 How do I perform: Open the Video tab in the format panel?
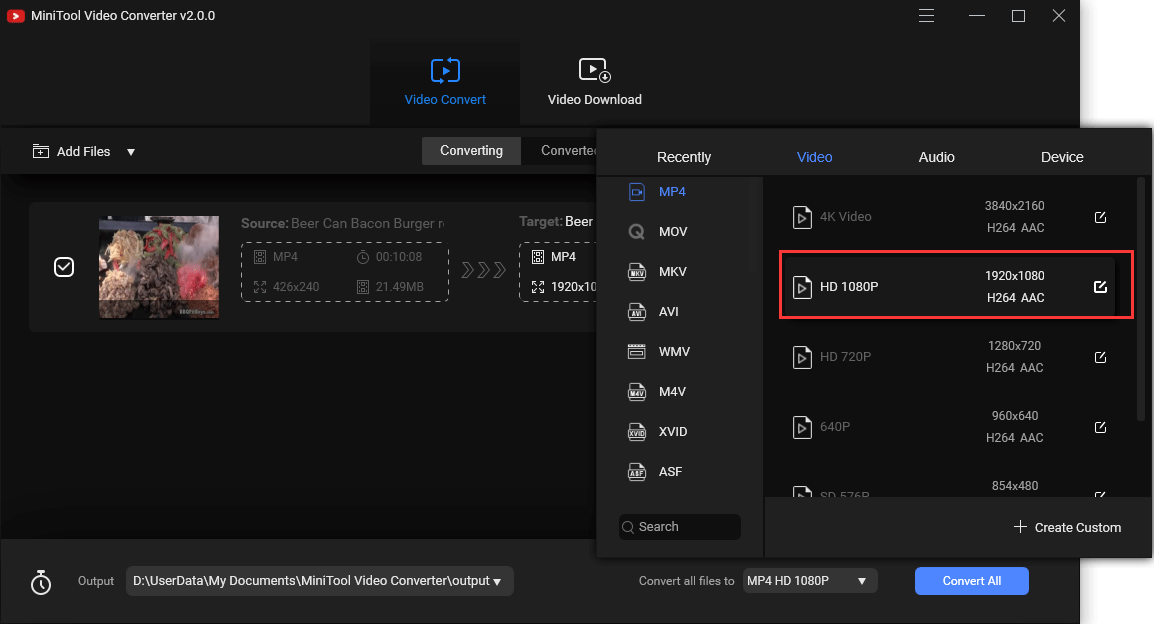(x=815, y=157)
